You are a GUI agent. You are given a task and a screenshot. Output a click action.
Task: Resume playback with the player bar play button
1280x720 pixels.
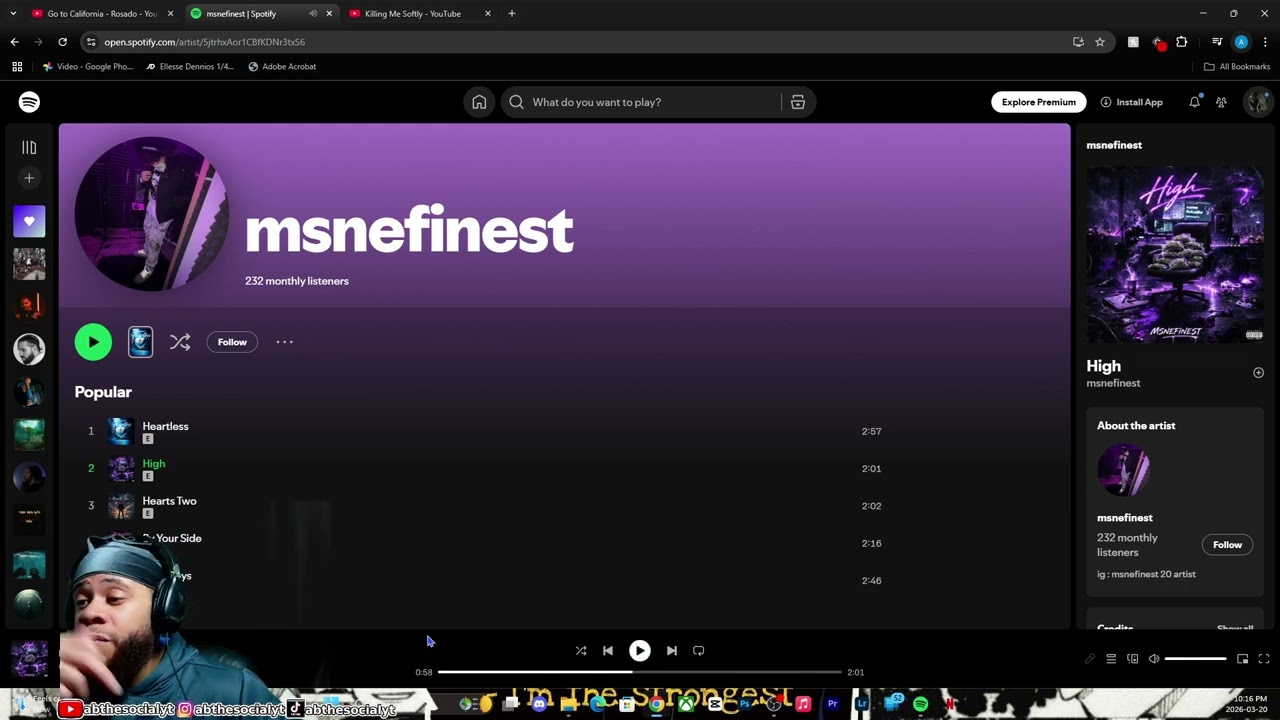[639, 651]
